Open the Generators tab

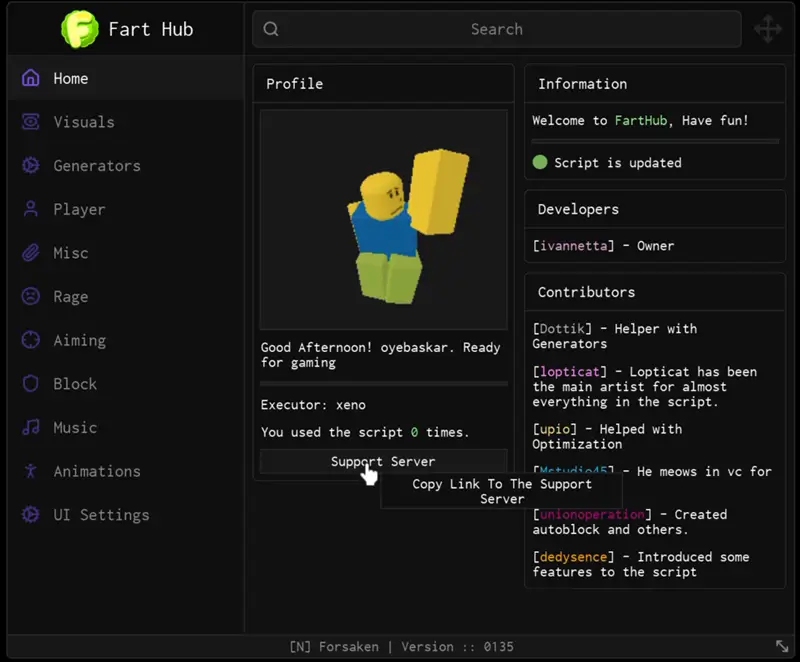click(126, 165)
